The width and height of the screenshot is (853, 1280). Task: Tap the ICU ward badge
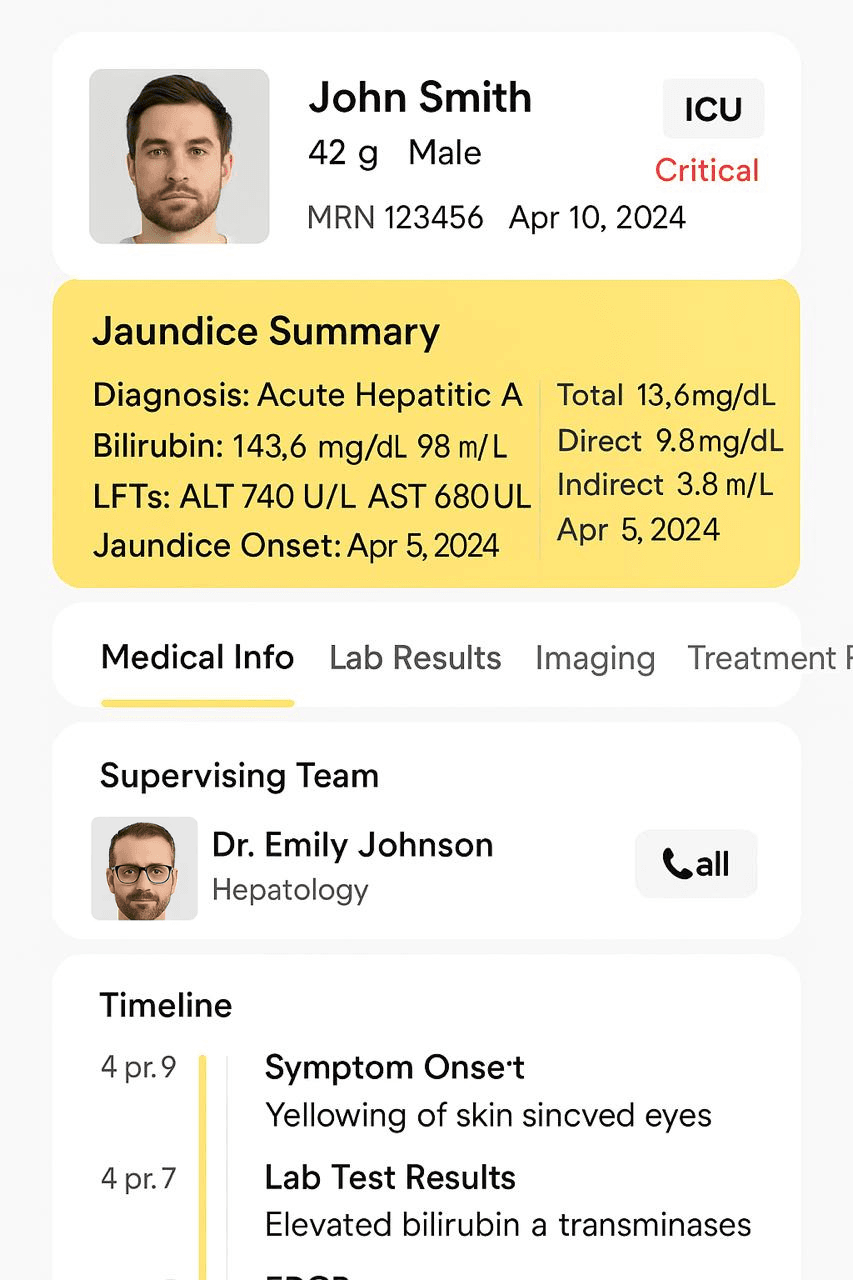(713, 109)
